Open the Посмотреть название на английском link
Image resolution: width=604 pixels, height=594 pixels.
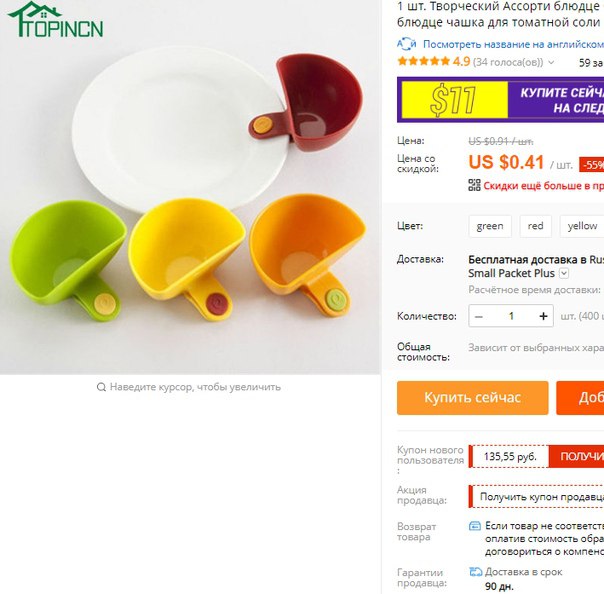click(513, 44)
